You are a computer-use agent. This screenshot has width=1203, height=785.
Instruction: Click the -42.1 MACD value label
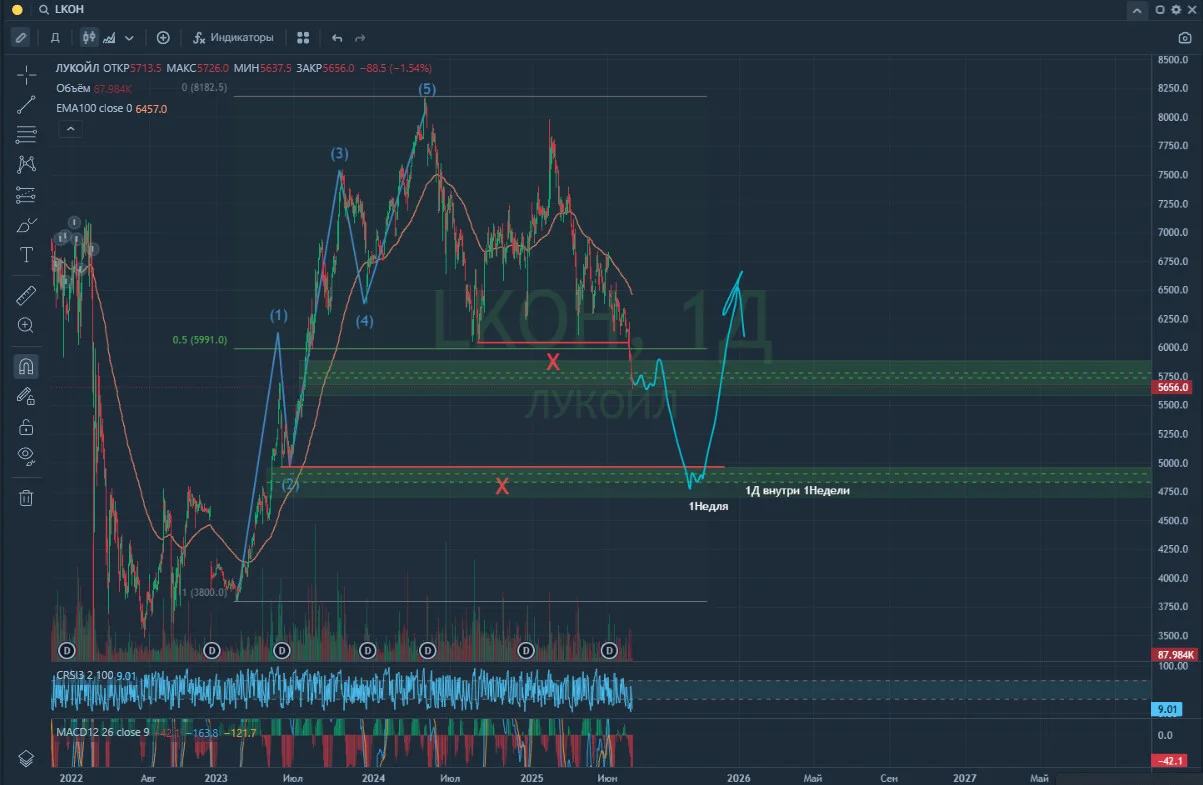click(x=1172, y=761)
